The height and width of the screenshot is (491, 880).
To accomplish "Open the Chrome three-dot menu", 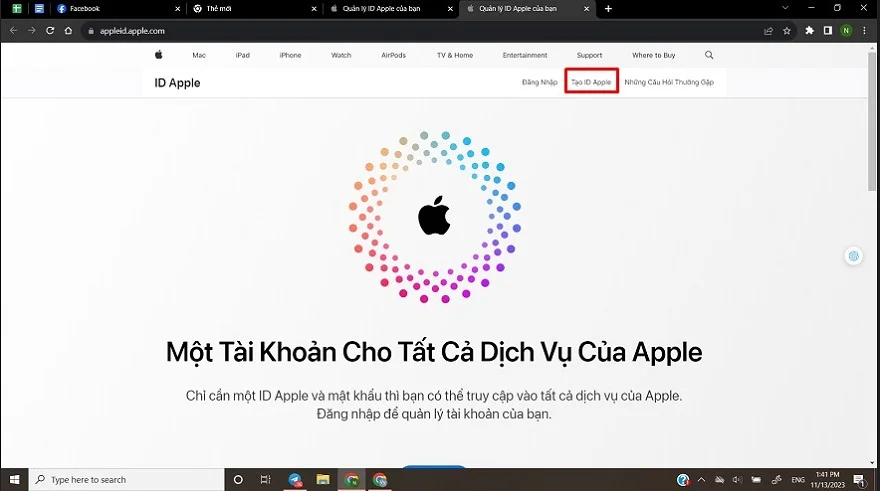I will point(864,31).
